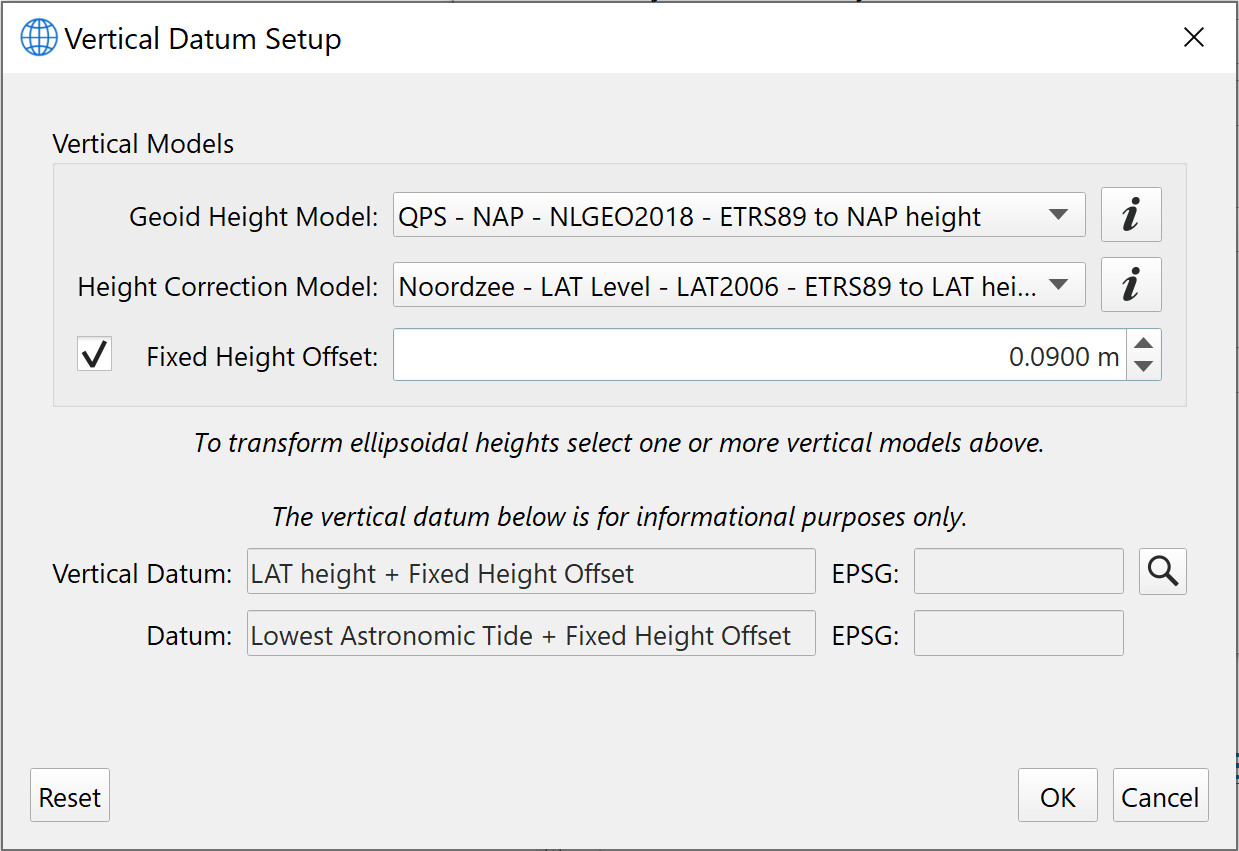Screen dimensions: 1239x851
Task: Click the Vertical Datum text field
Action: (x=531, y=572)
